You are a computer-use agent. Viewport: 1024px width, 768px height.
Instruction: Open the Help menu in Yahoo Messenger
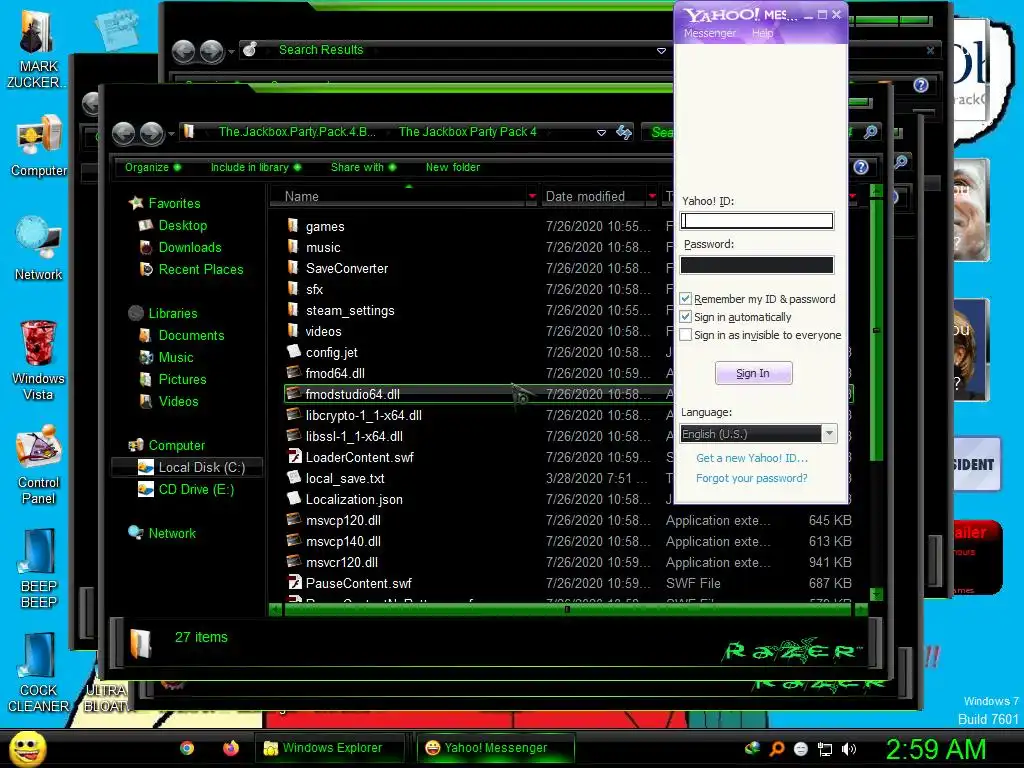tap(762, 33)
